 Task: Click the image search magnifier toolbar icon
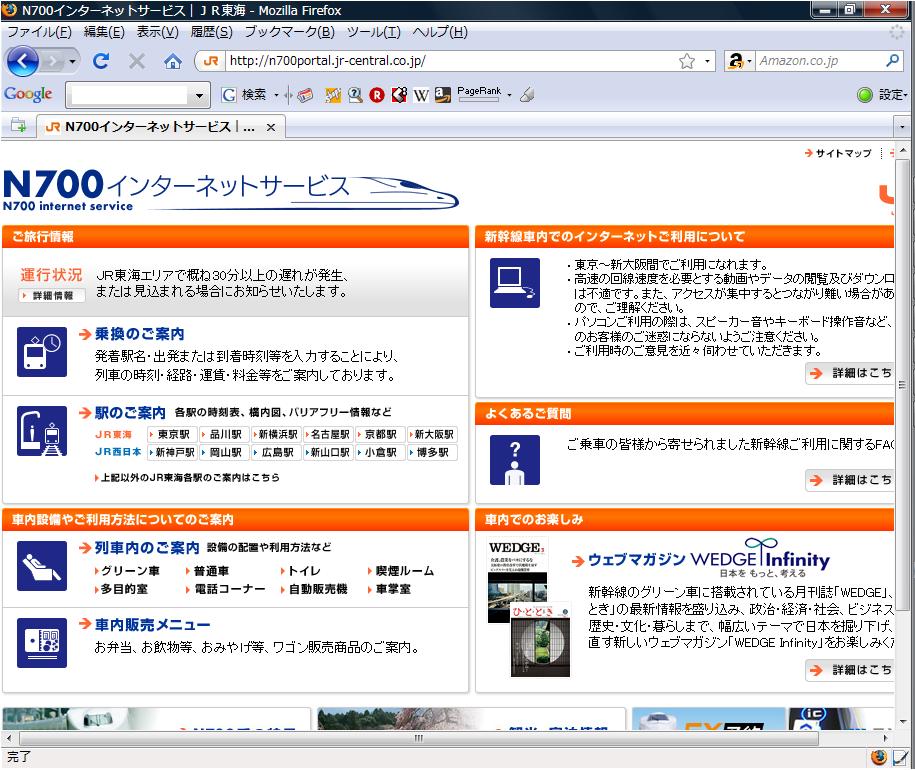point(355,94)
